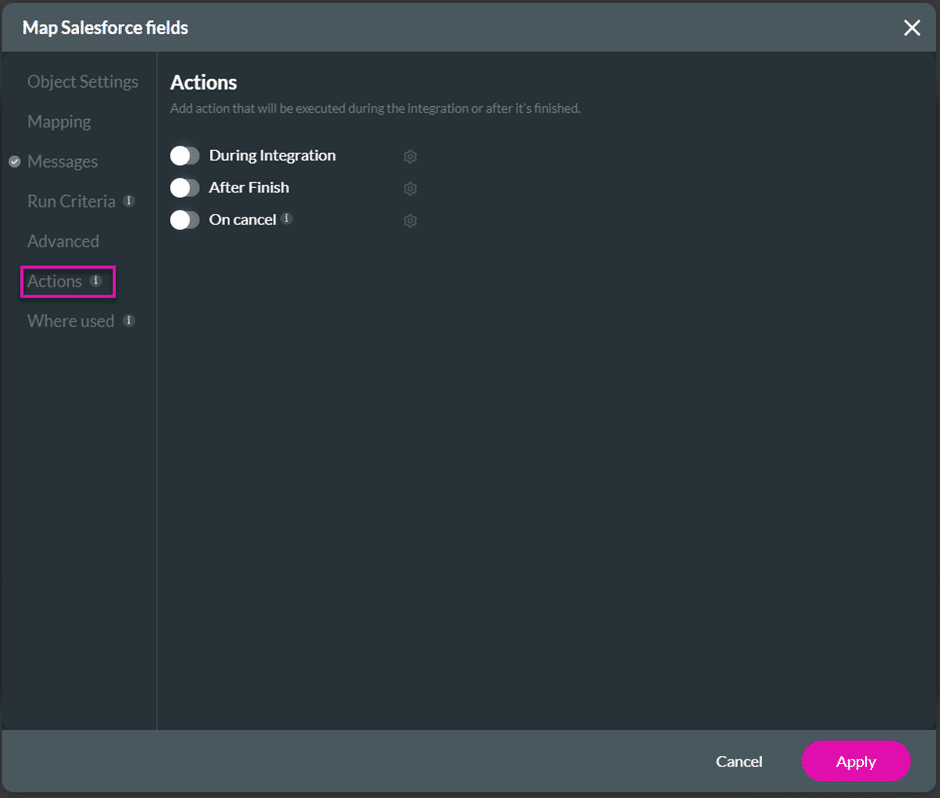Viewport: 940px width, 798px height.
Task: Close the Map Salesforce fields dialog
Action: coord(912,28)
